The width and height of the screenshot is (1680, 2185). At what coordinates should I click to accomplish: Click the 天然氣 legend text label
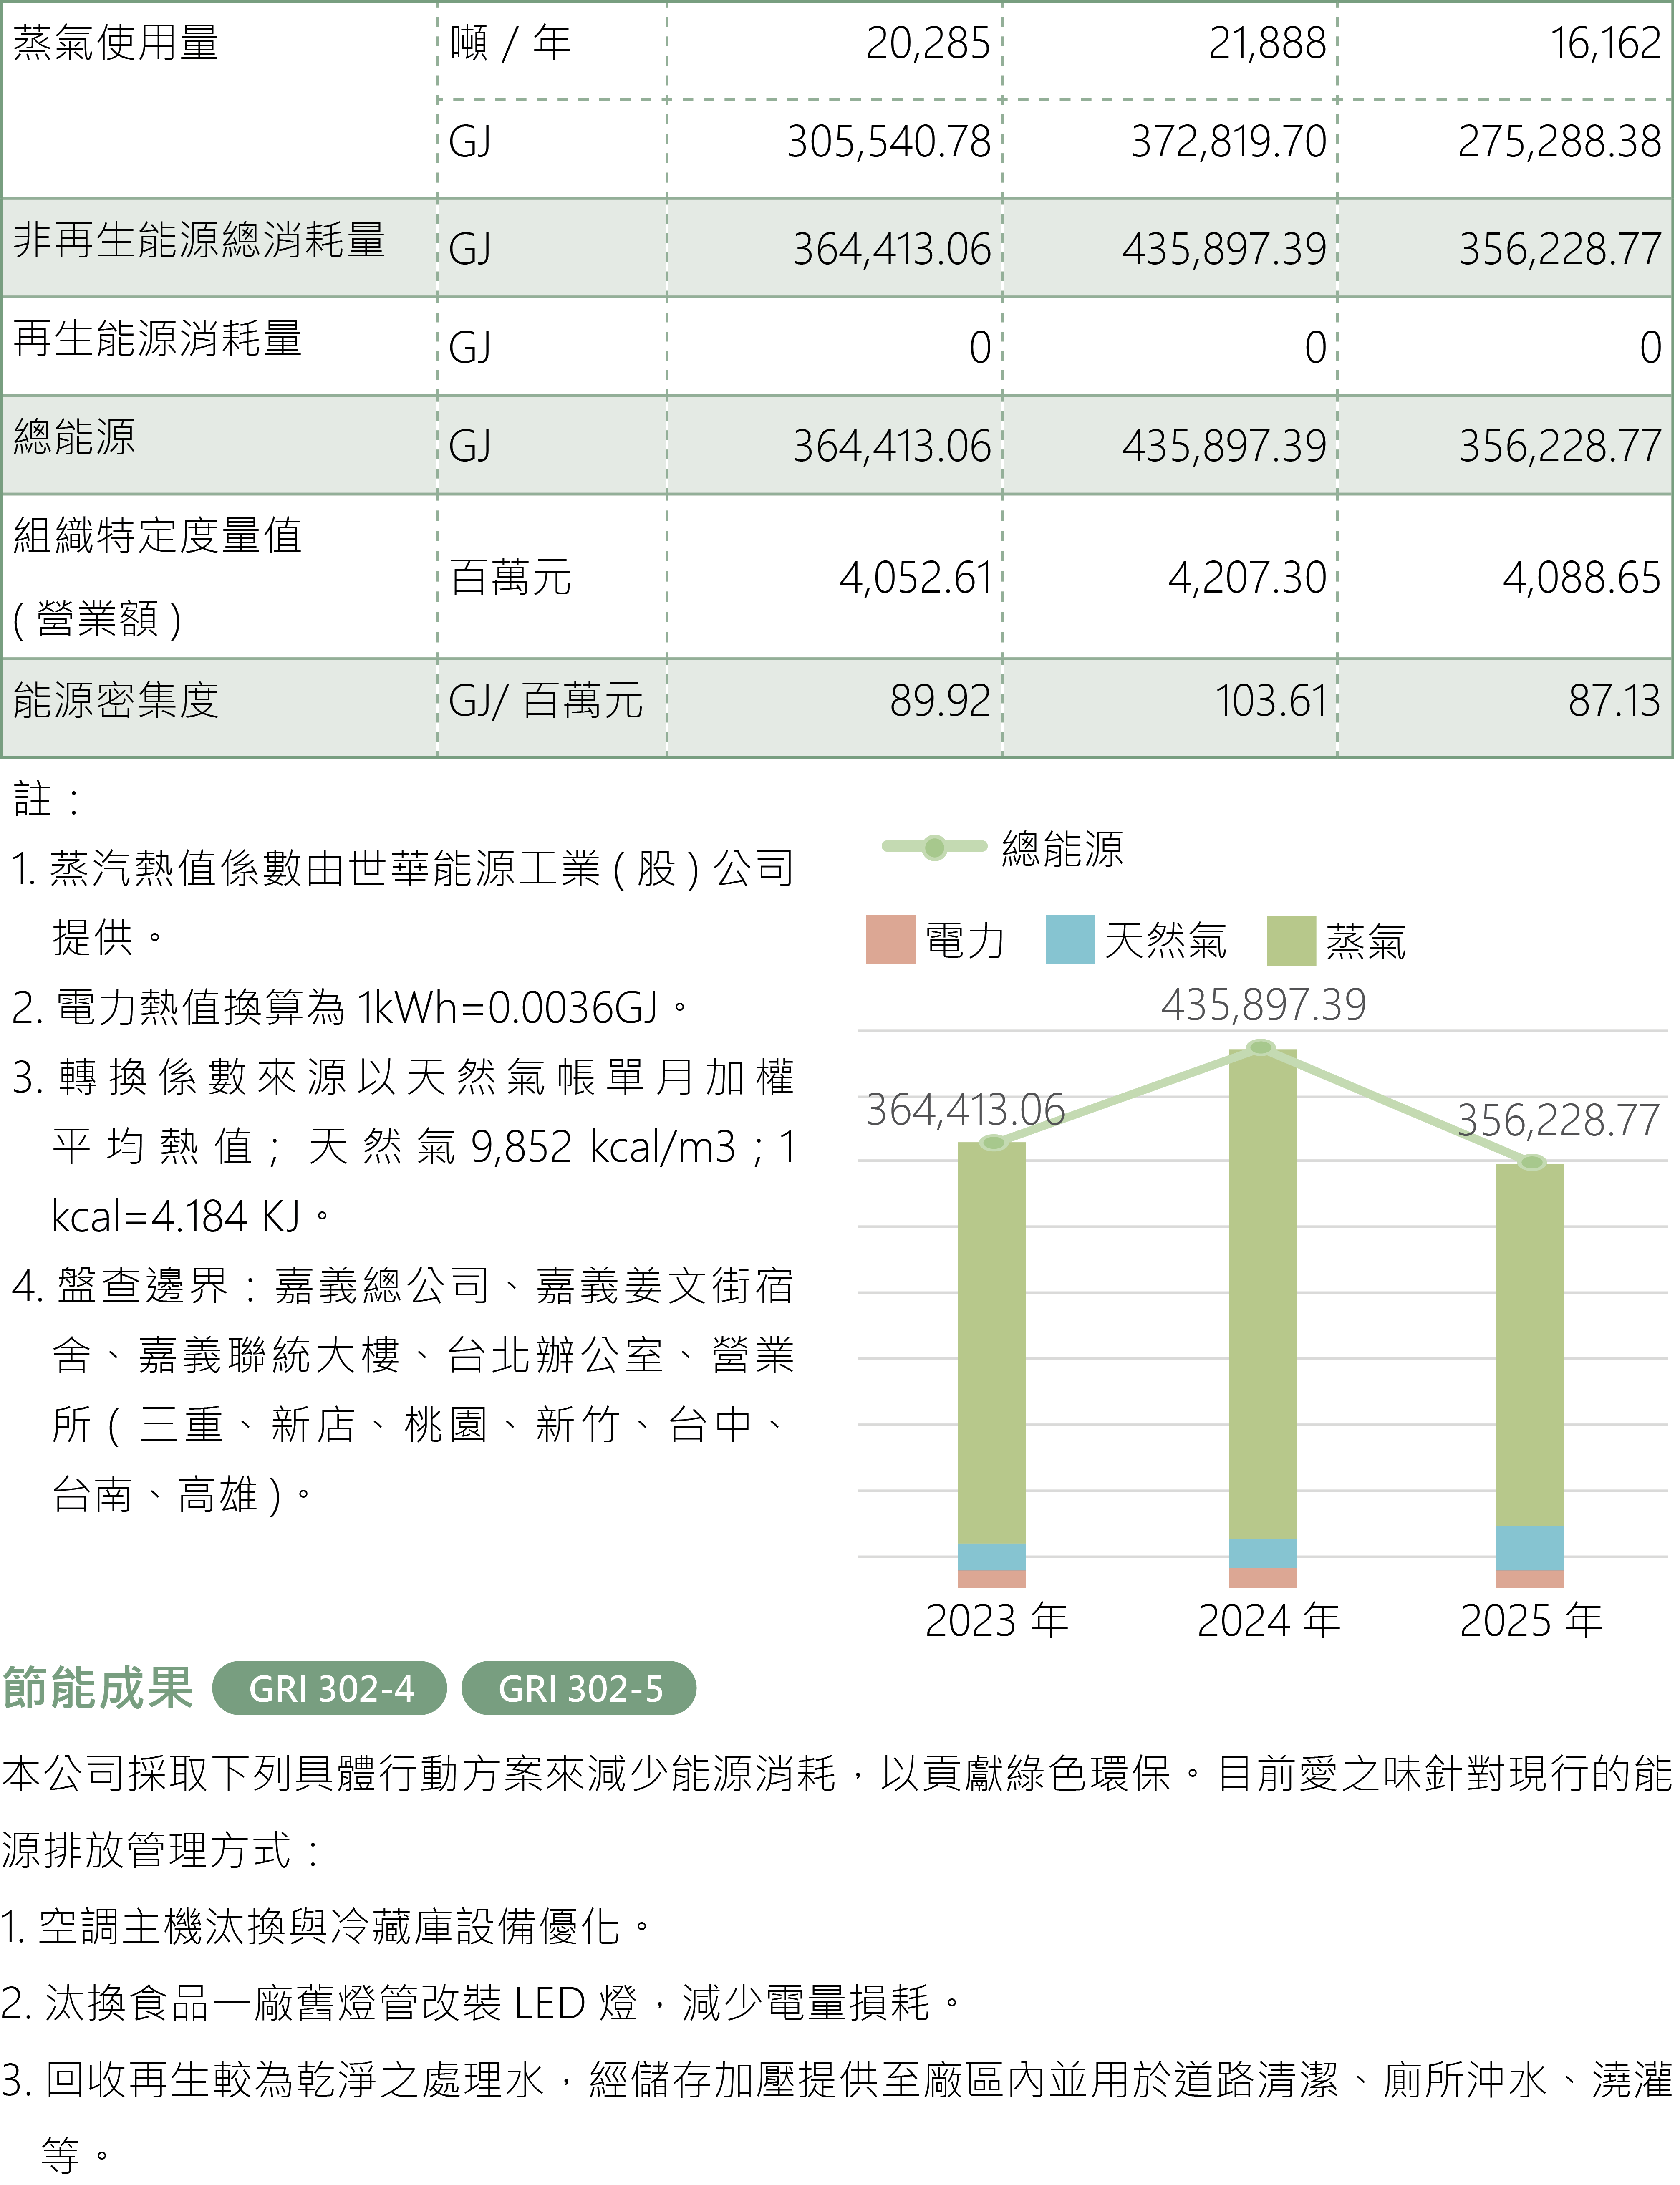pyautogui.click(x=1166, y=941)
